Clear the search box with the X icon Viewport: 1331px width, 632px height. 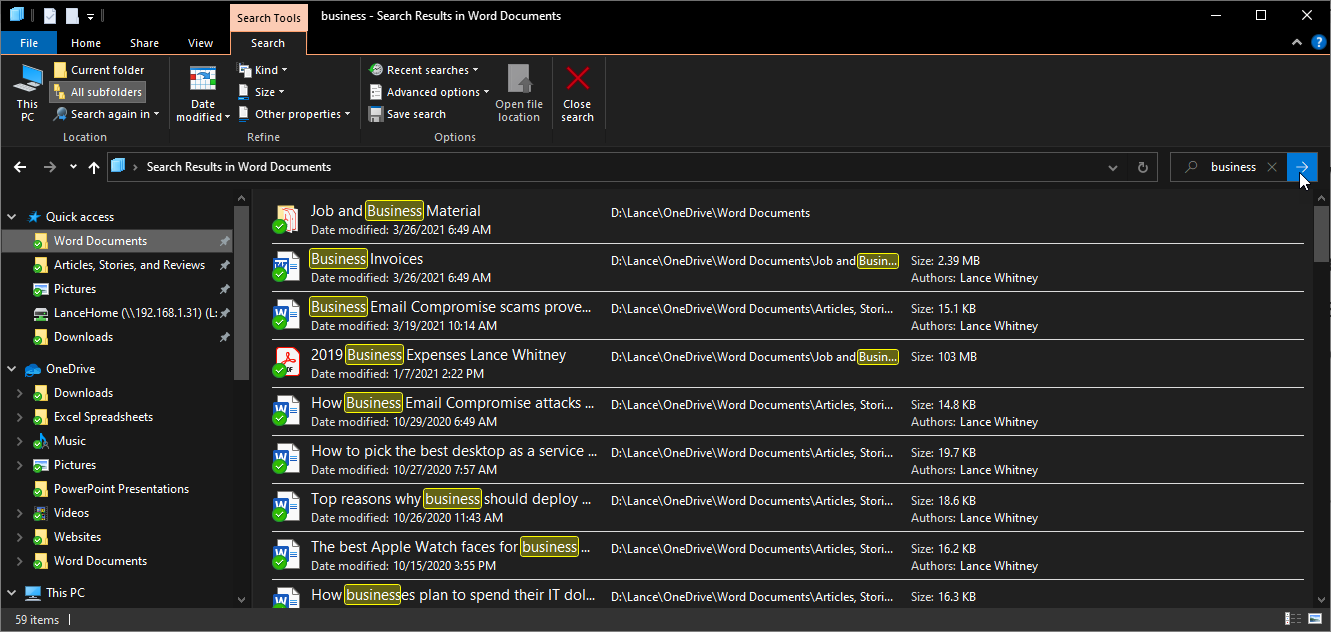pos(1272,167)
